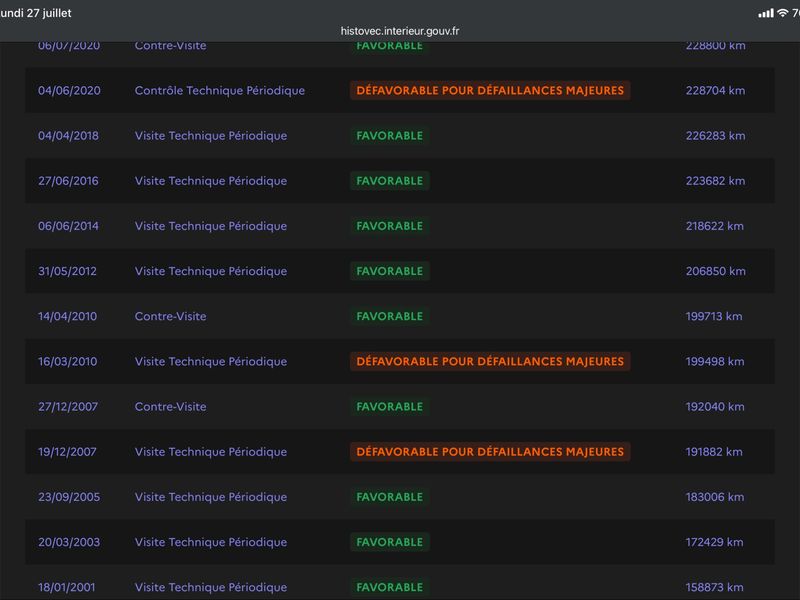Click the FAVORABLE badge on the 27/06/2016 row
The width and height of the screenshot is (800, 600).
click(389, 181)
